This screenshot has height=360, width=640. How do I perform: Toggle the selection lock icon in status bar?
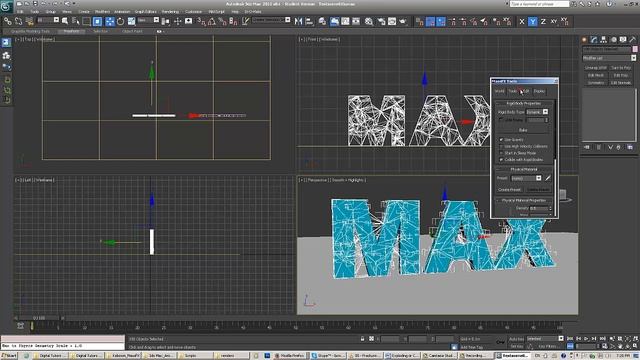[x=362, y=339]
